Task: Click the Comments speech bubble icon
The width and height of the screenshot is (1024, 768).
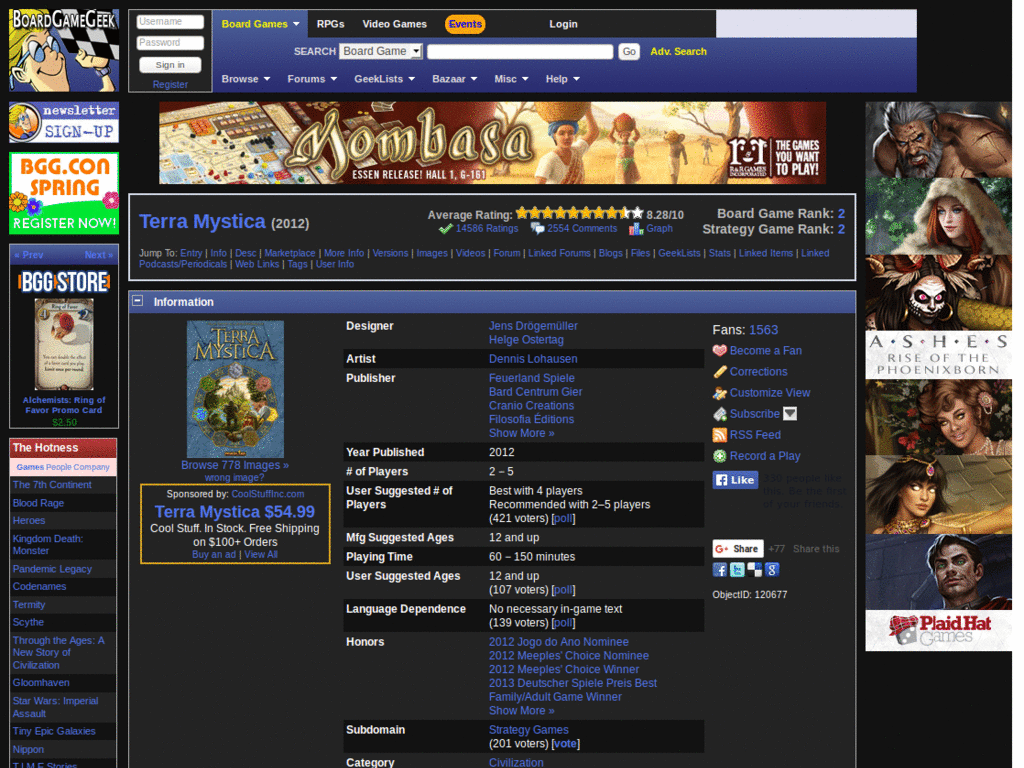Action: click(x=537, y=229)
